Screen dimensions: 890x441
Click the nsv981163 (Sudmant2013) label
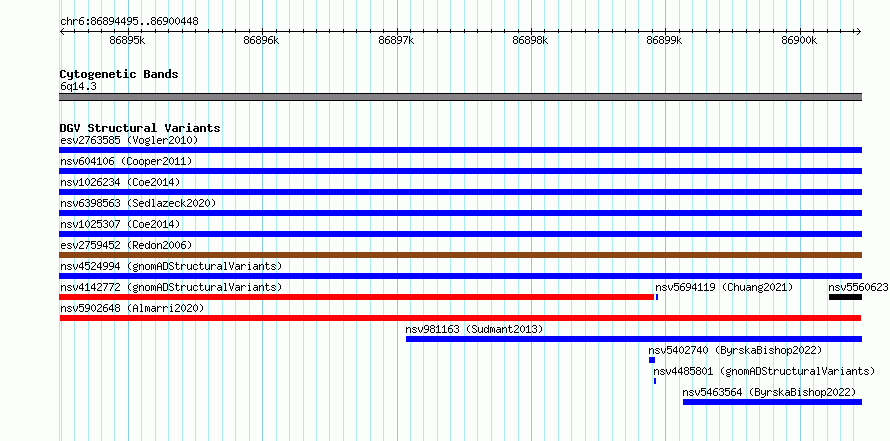[474, 329]
